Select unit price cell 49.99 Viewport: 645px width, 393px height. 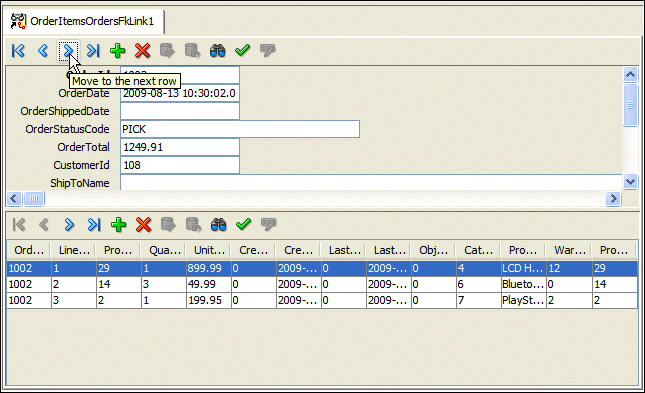point(209,284)
